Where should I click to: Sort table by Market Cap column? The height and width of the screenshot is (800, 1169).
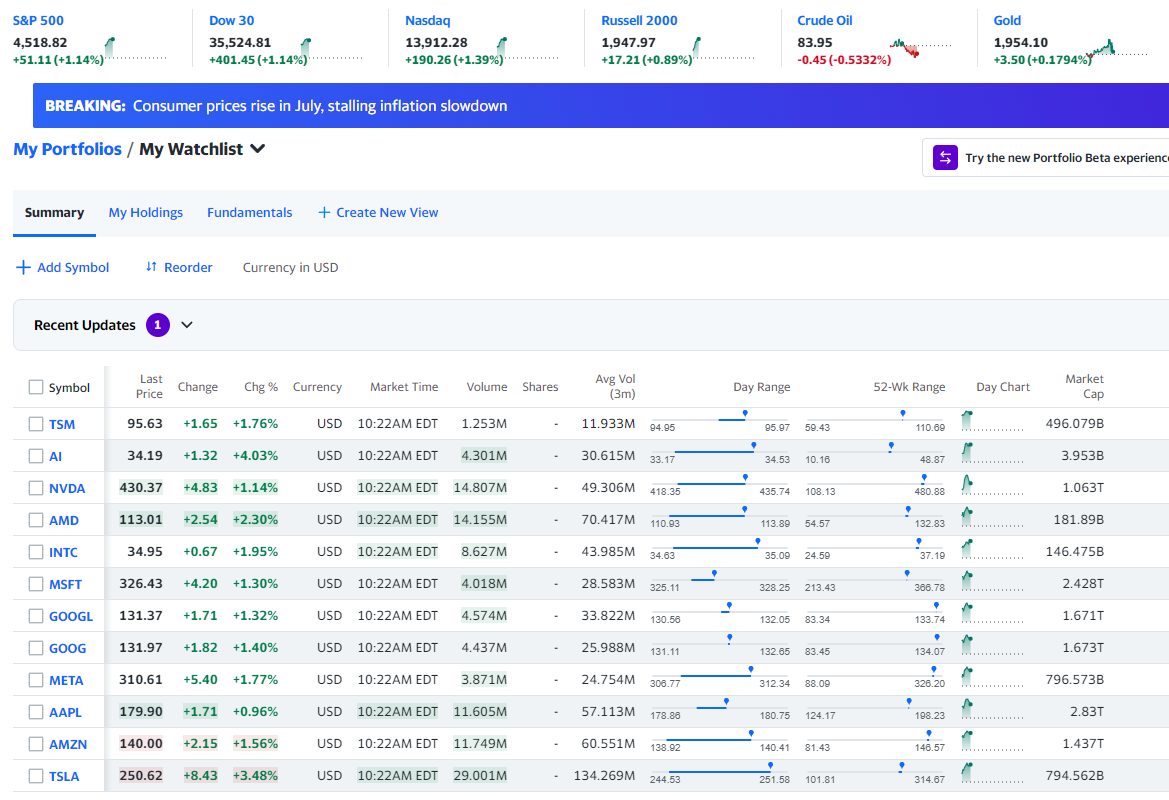[x=1084, y=386]
